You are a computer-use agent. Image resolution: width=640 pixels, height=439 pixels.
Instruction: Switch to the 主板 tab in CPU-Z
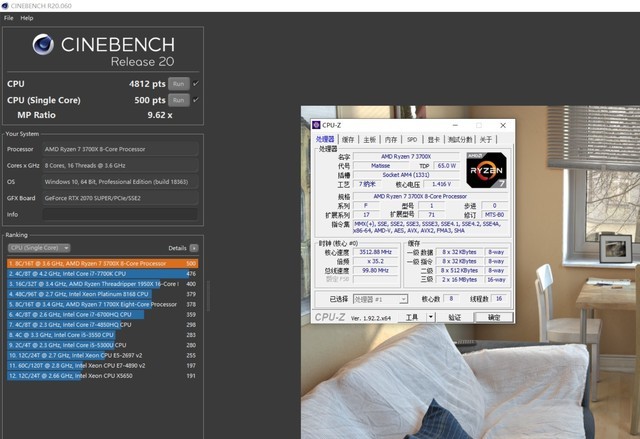point(369,140)
